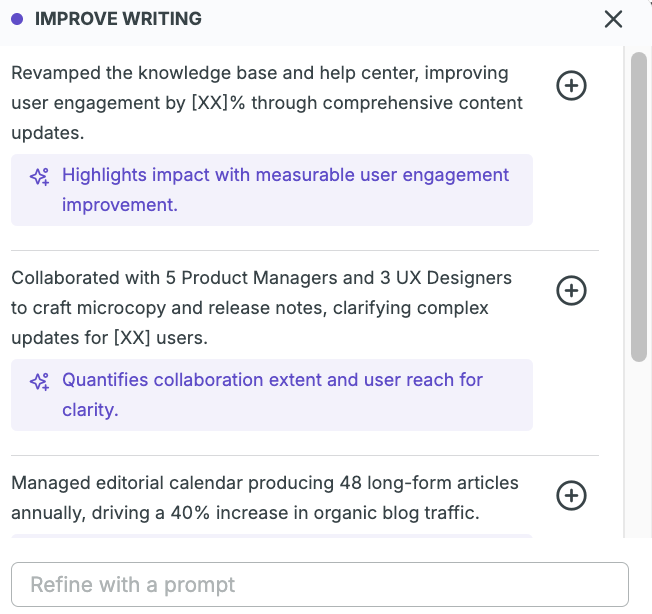The height and width of the screenshot is (614, 652).
Task: Click the suggestions list scrollbar thumb
Action: point(639,205)
